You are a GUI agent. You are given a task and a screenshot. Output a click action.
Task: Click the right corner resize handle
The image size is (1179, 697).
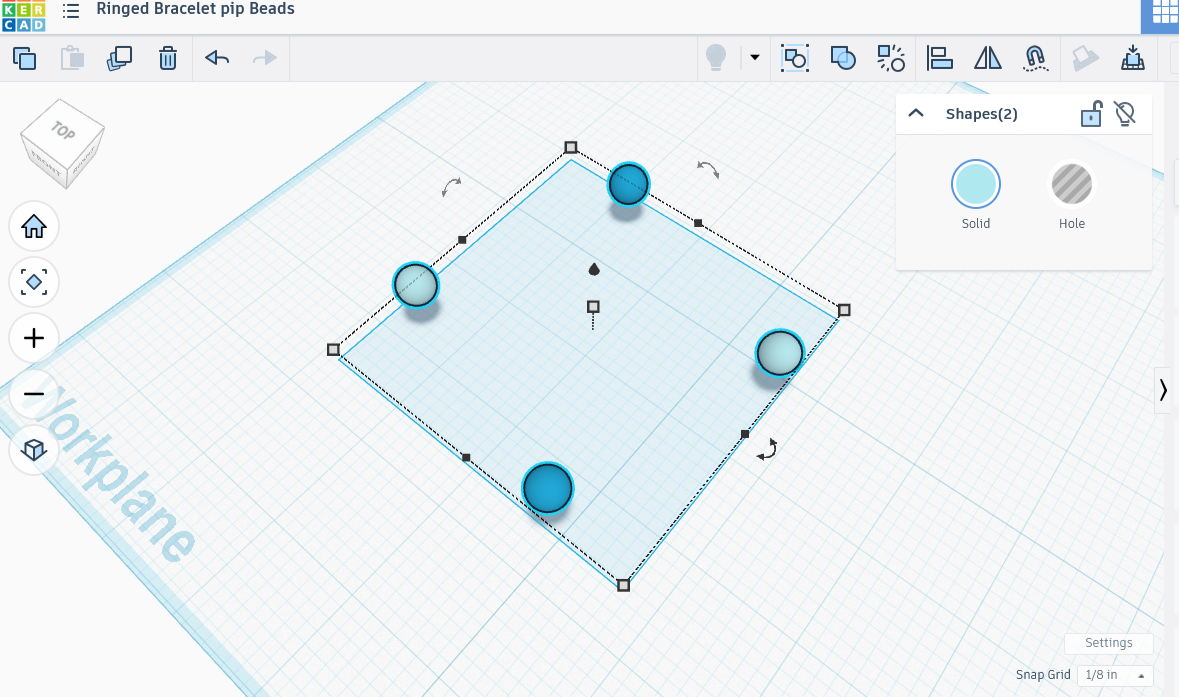pyautogui.click(x=844, y=310)
